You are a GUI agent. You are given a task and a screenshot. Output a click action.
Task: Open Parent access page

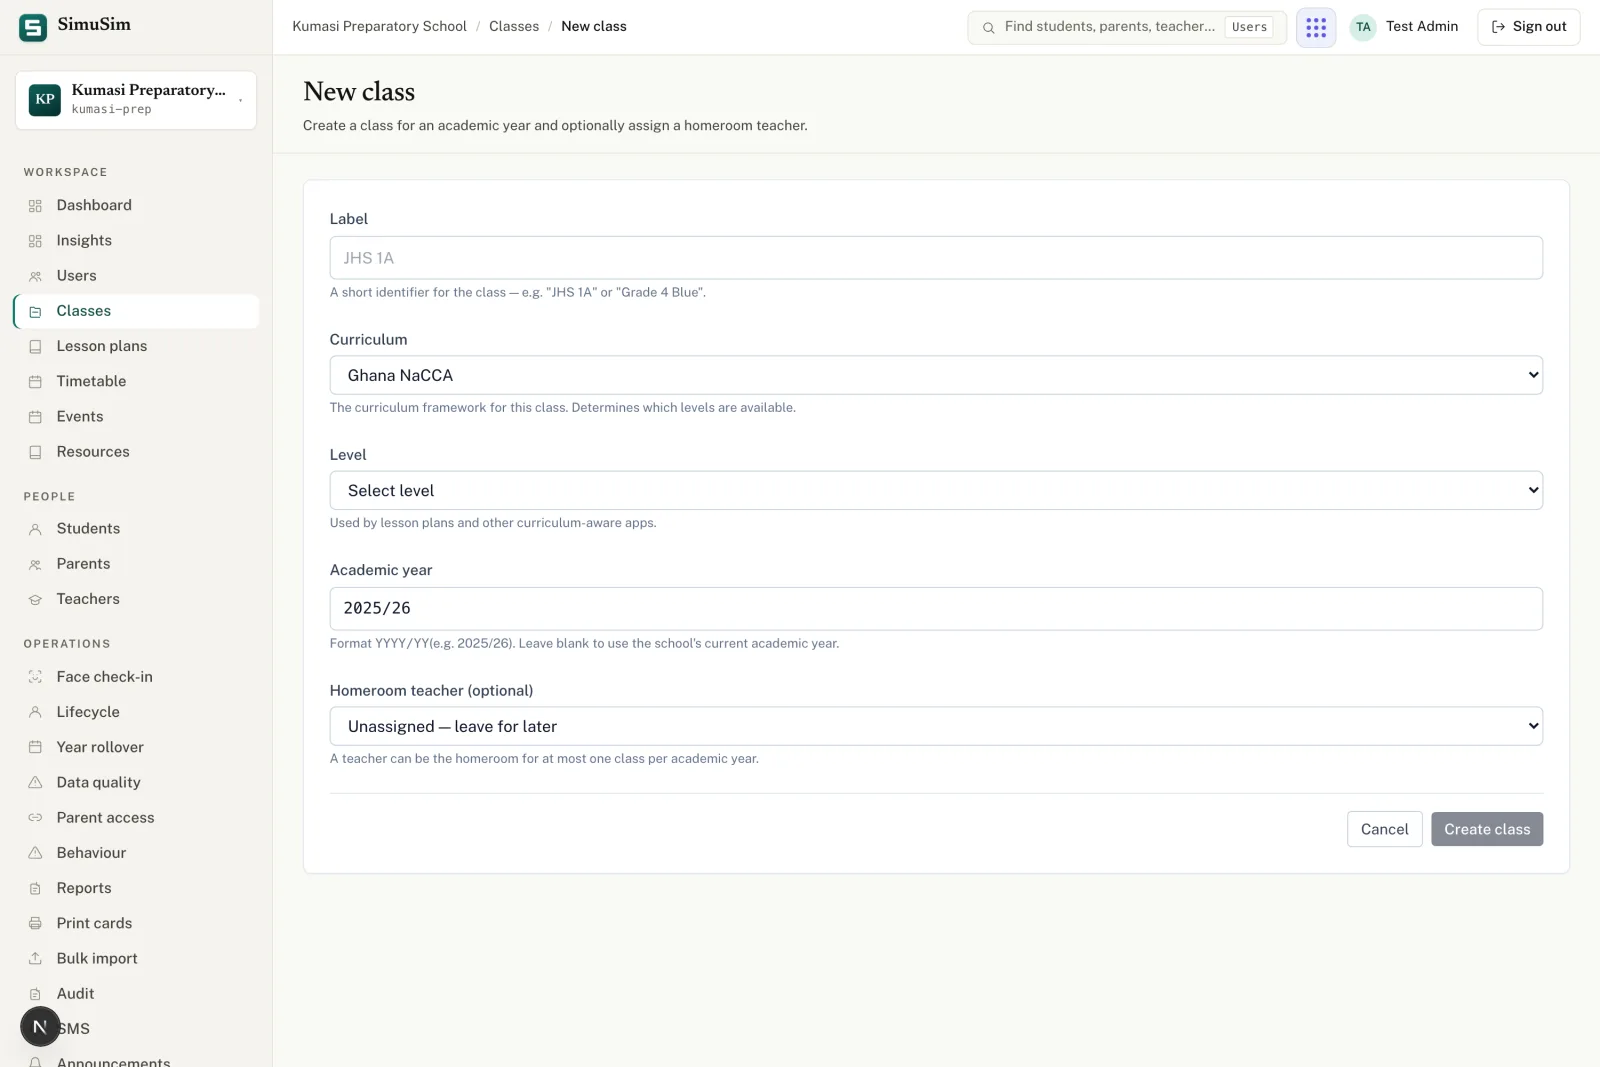coord(136,817)
